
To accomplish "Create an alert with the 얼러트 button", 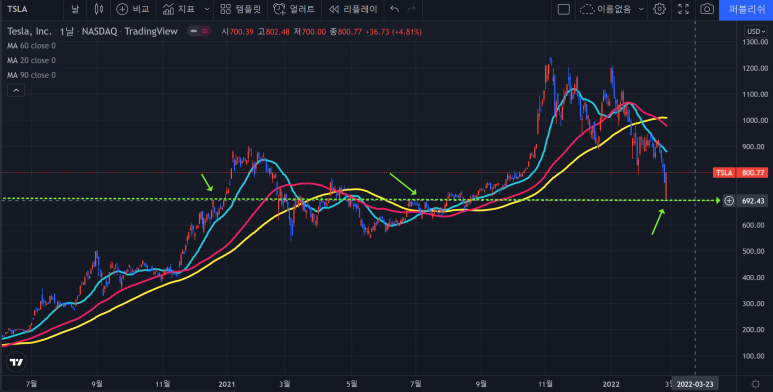I will tap(294, 9).
